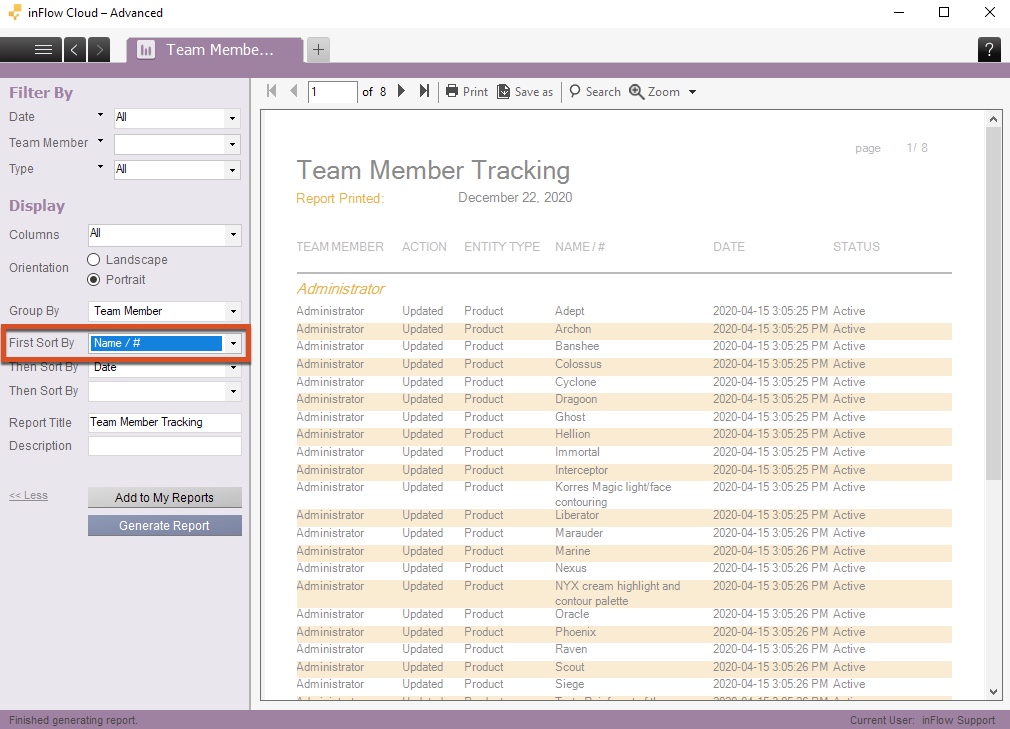Jump to first report page
The width and height of the screenshot is (1010, 729).
point(272,91)
